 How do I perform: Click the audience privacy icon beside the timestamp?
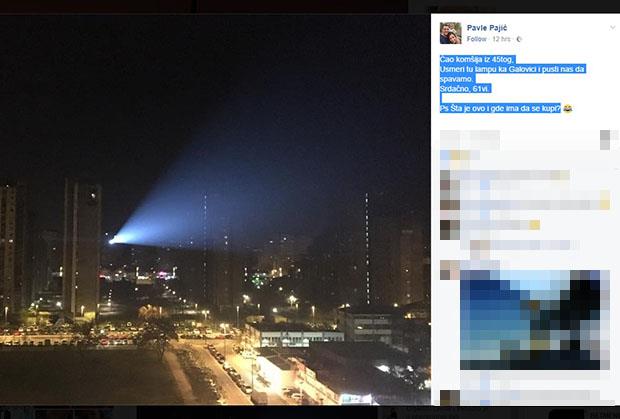pos(519,39)
